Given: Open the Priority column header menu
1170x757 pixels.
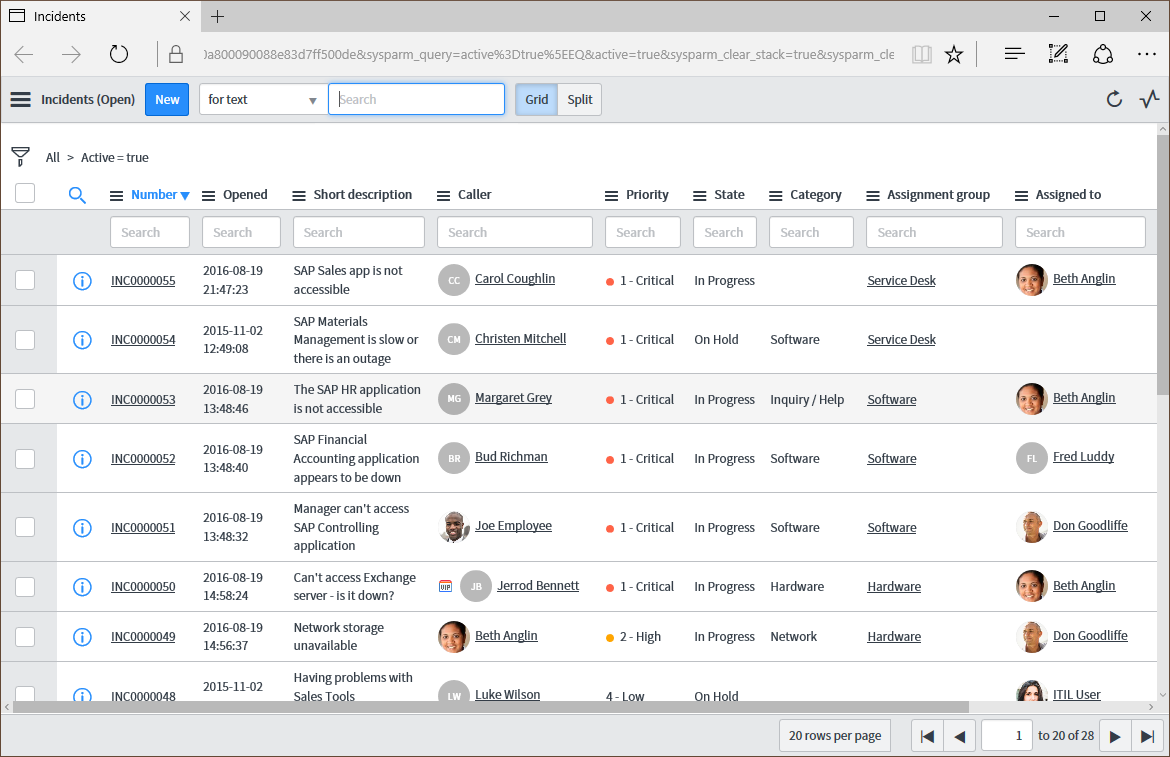Looking at the screenshot, I should pos(609,194).
